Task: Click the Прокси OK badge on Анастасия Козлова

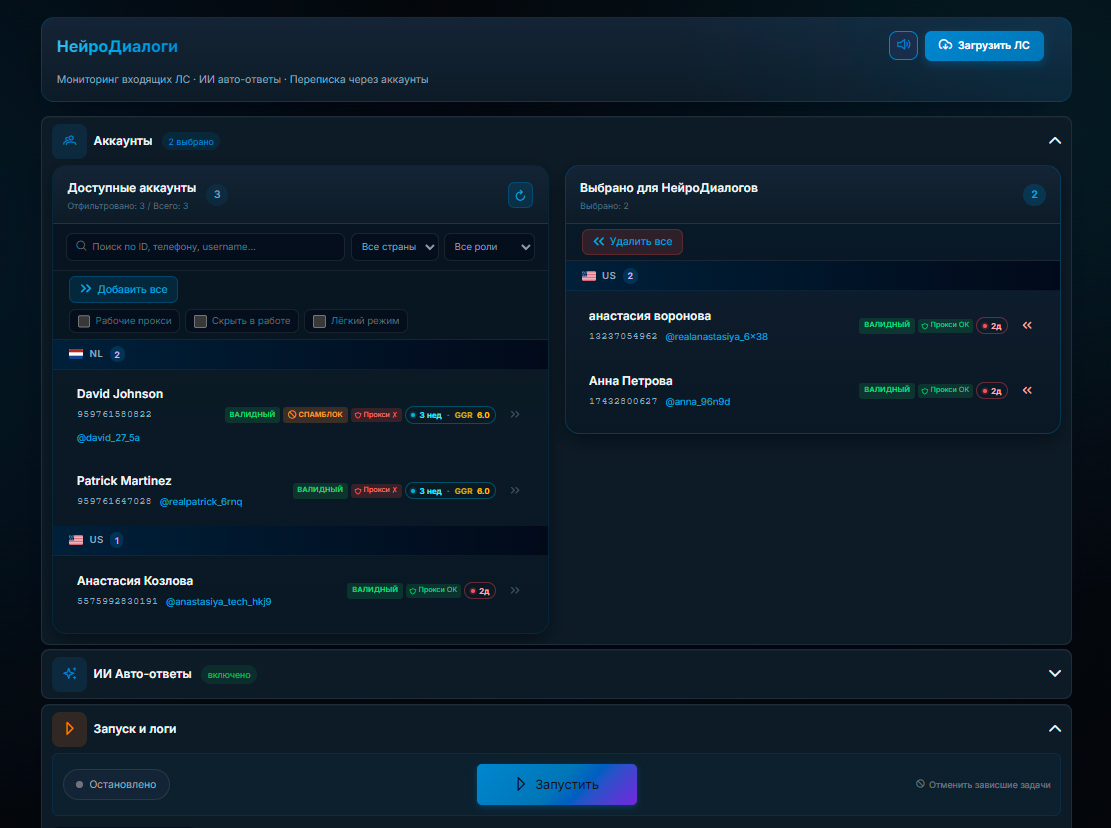Action: click(x=434, y=590)
